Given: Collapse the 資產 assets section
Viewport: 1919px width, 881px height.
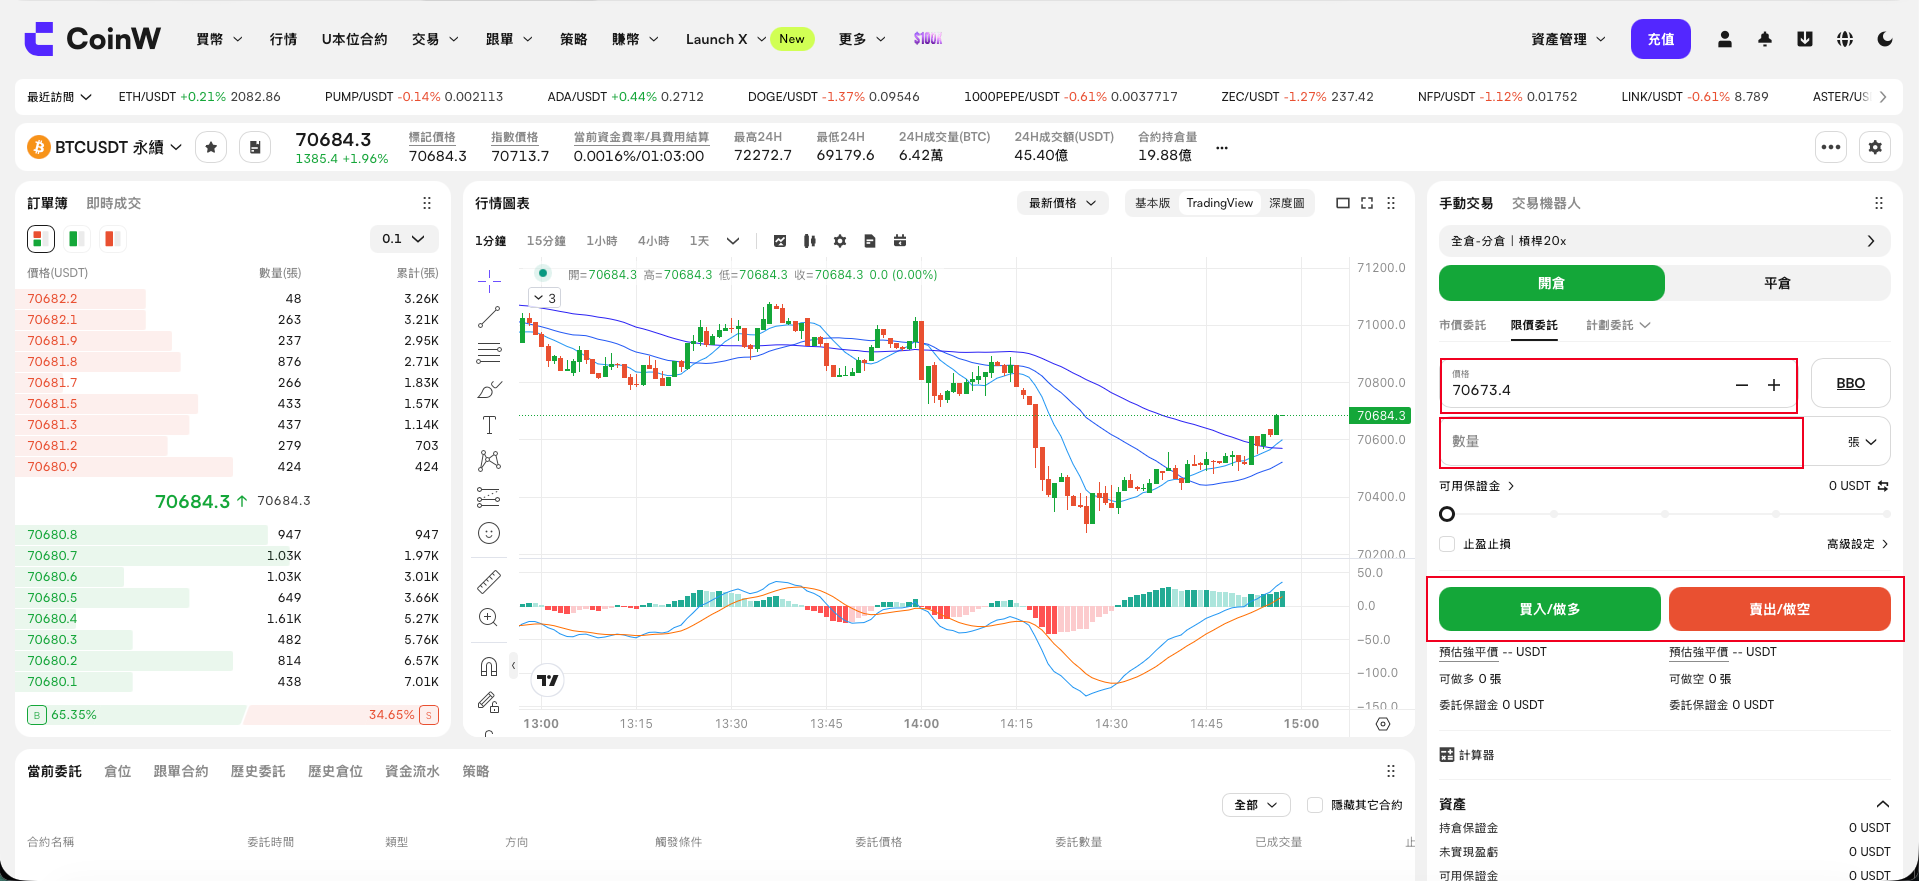Looking at the screenshot, I should click(x=1883, y=804).
